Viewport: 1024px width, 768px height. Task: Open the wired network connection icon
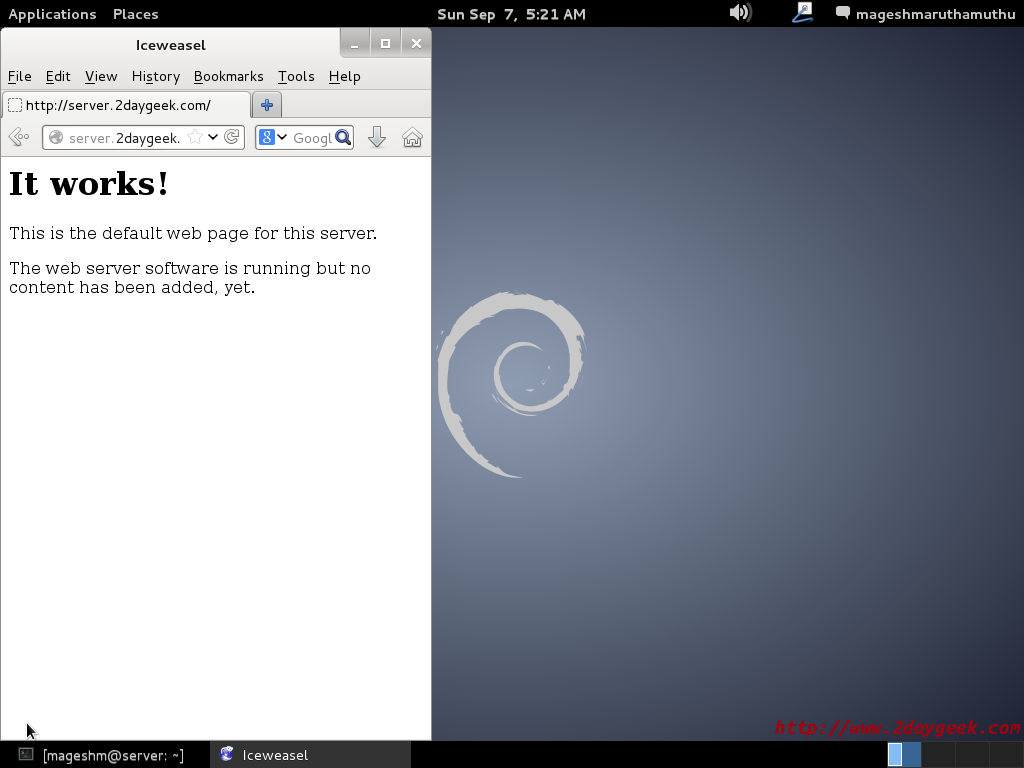click(x=803, y=13)
